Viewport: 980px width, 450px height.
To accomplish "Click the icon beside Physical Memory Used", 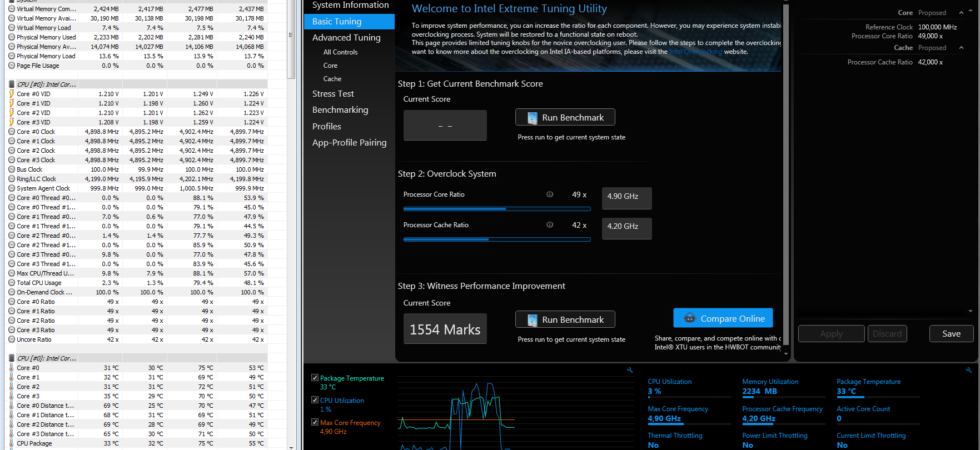I will 11,37.
